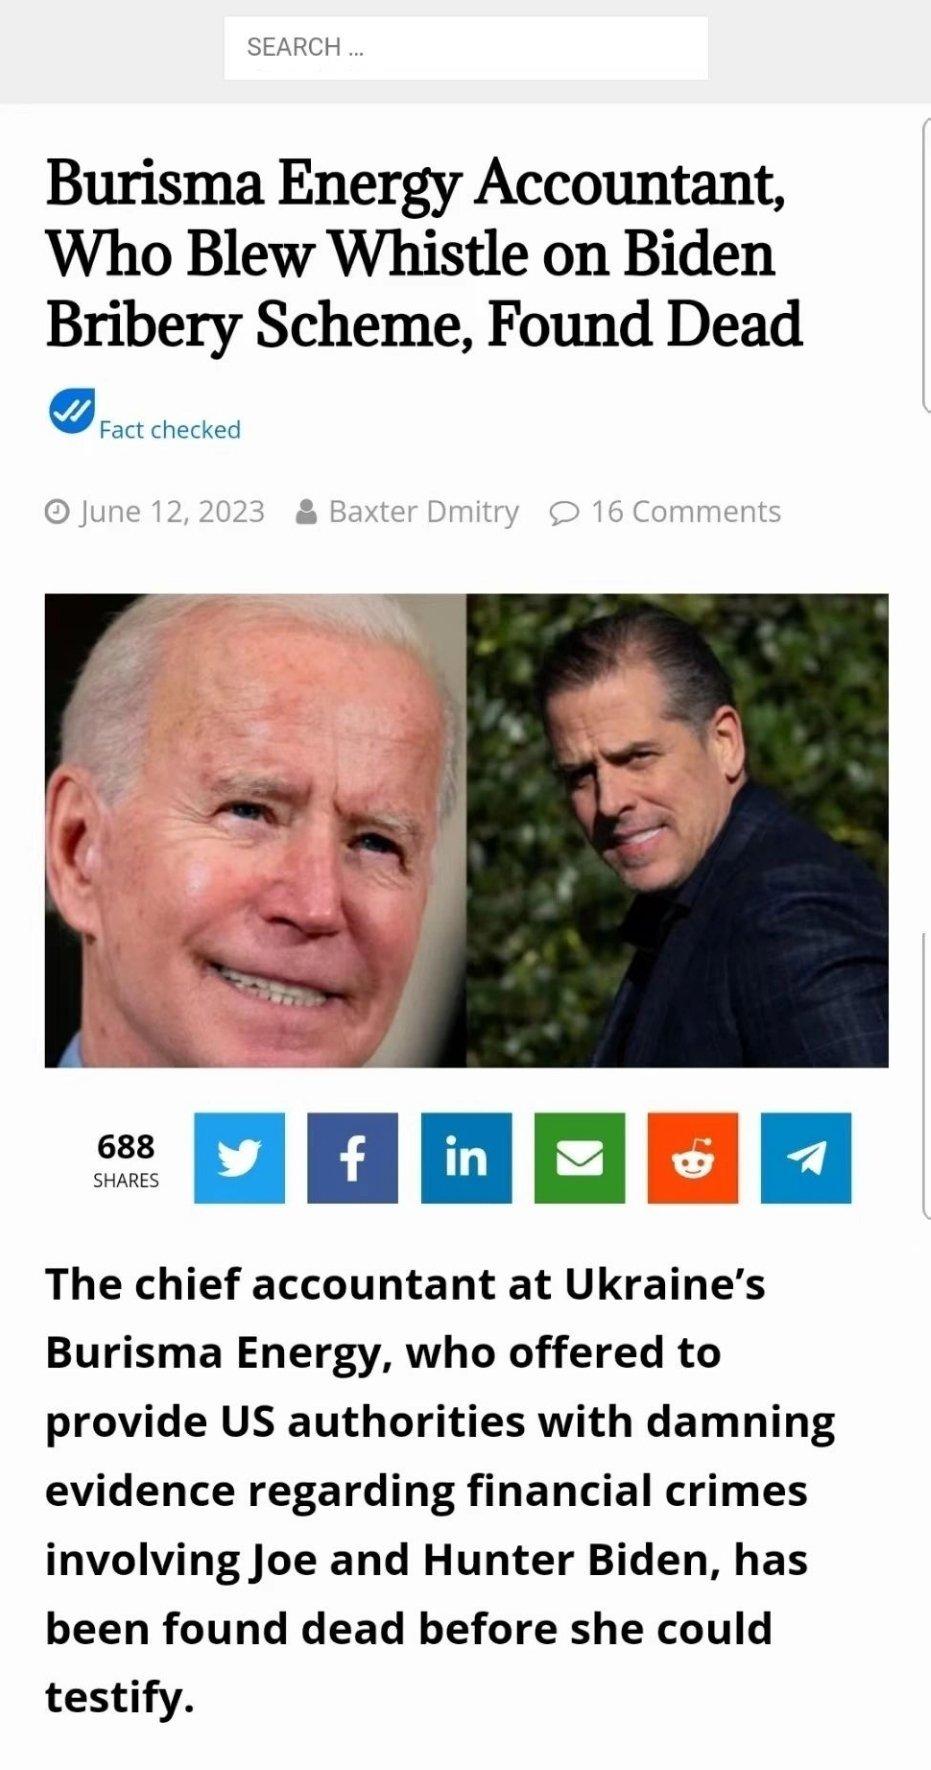Click the right portrait of the article image
The width and height of the screenshot is (931, 1770).
pos(678,830)
